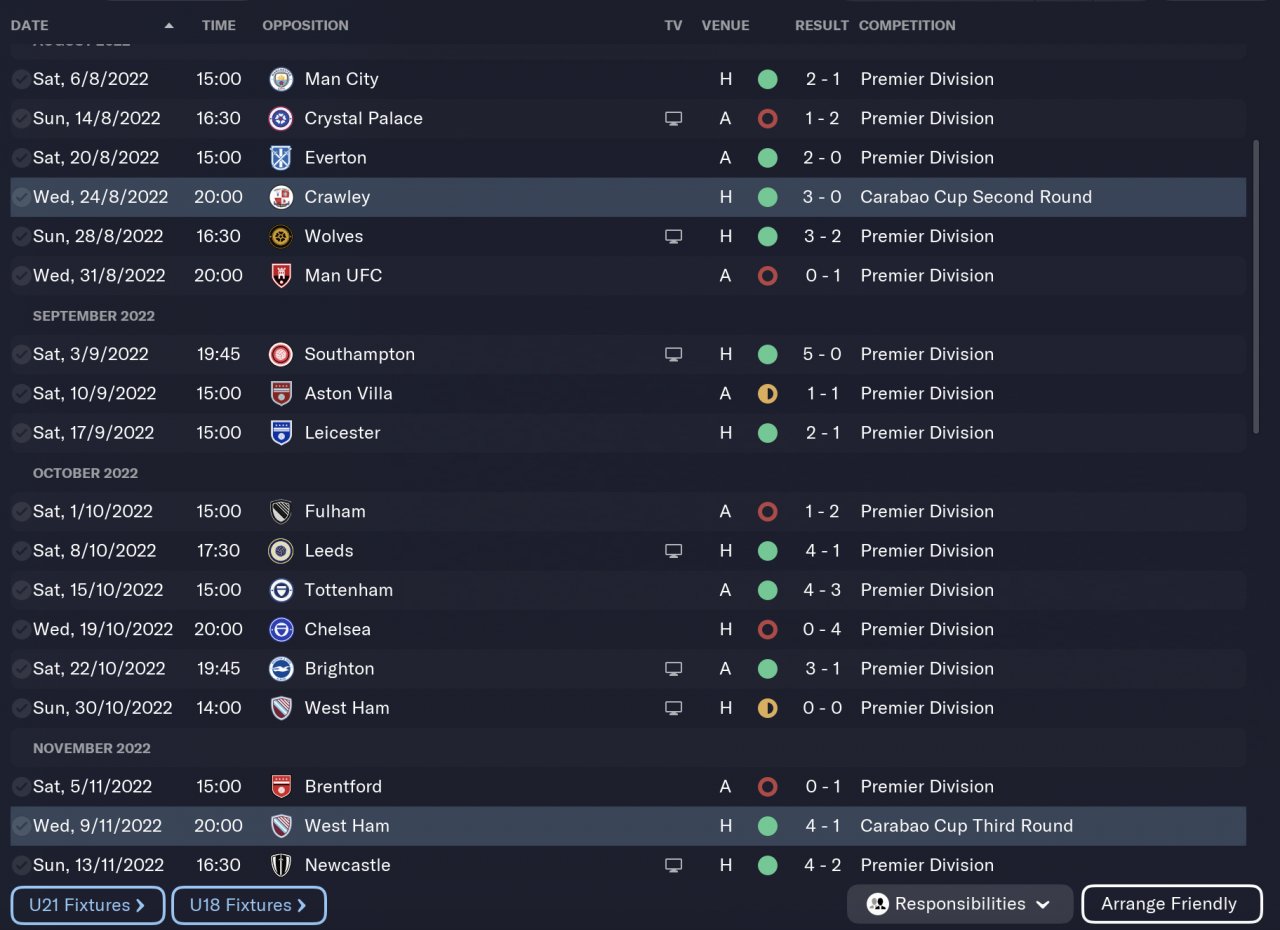Click the Wolves club badge icon

pos(281,237)
